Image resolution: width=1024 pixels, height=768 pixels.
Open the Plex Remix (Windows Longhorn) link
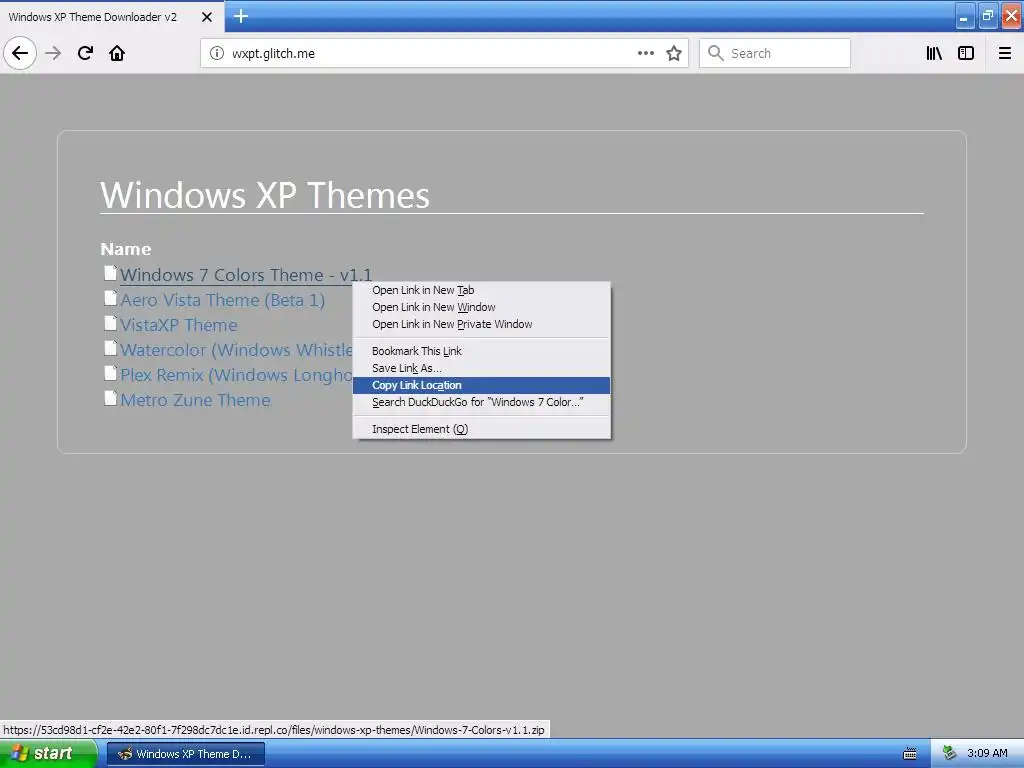click(x=236, y=375)
